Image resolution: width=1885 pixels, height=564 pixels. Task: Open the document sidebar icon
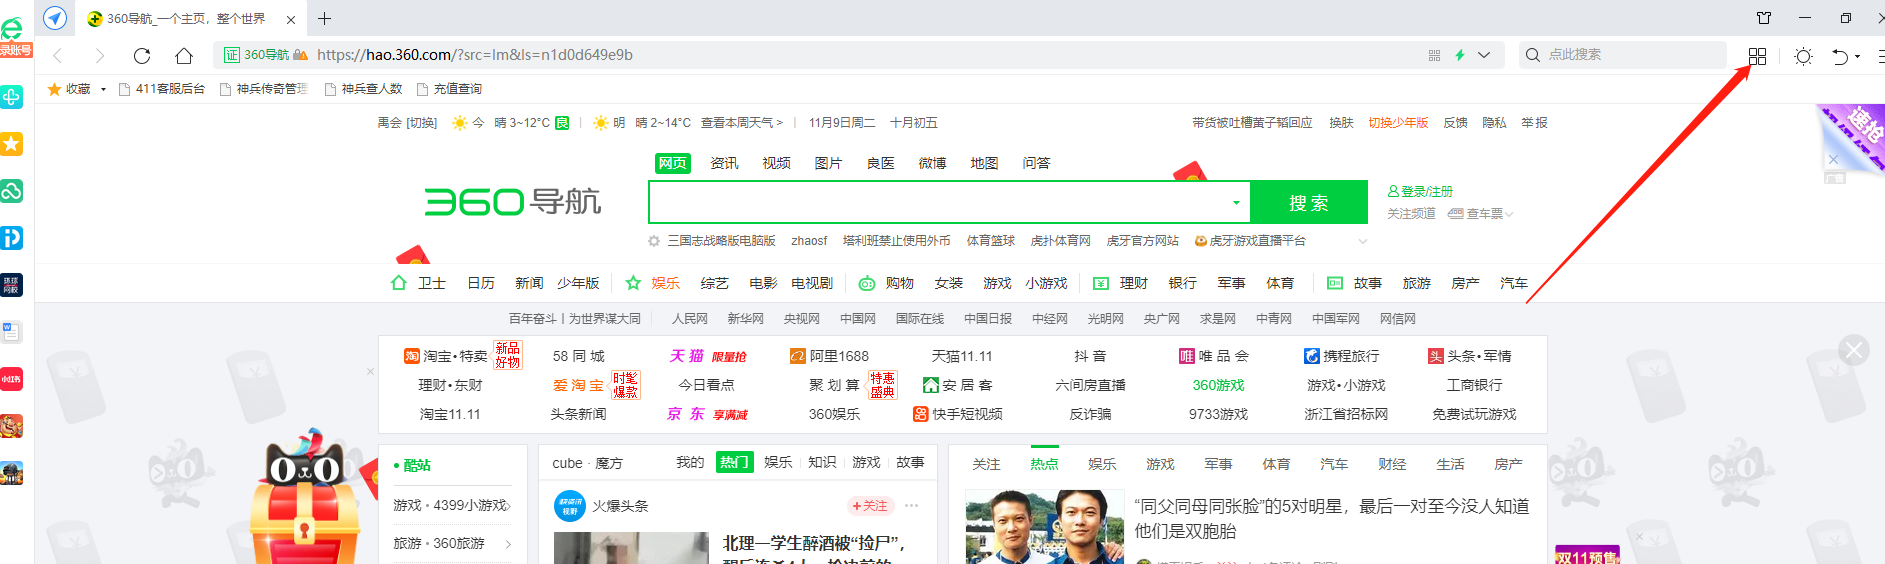click(12, 332)
